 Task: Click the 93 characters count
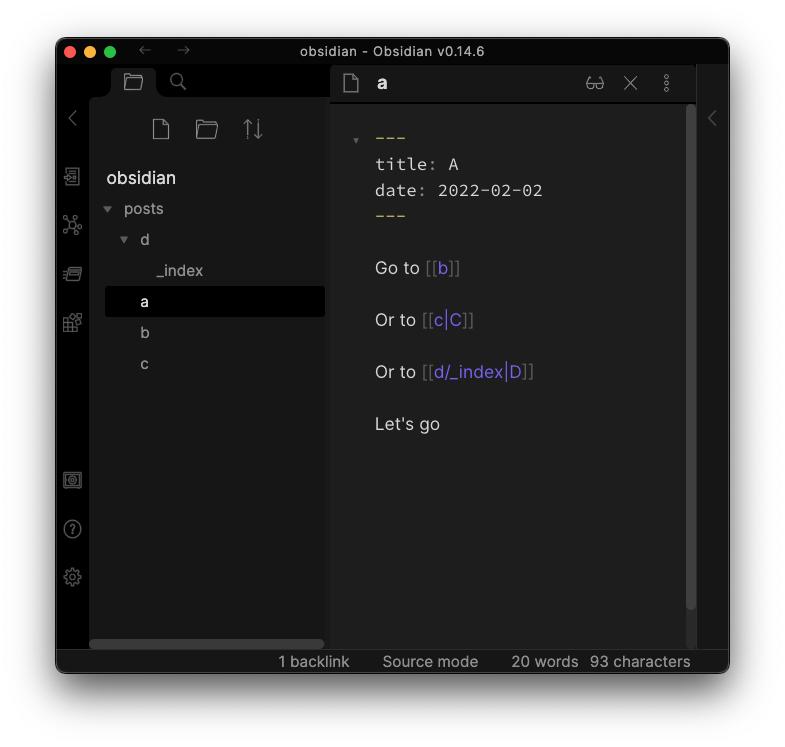point(640,661)
